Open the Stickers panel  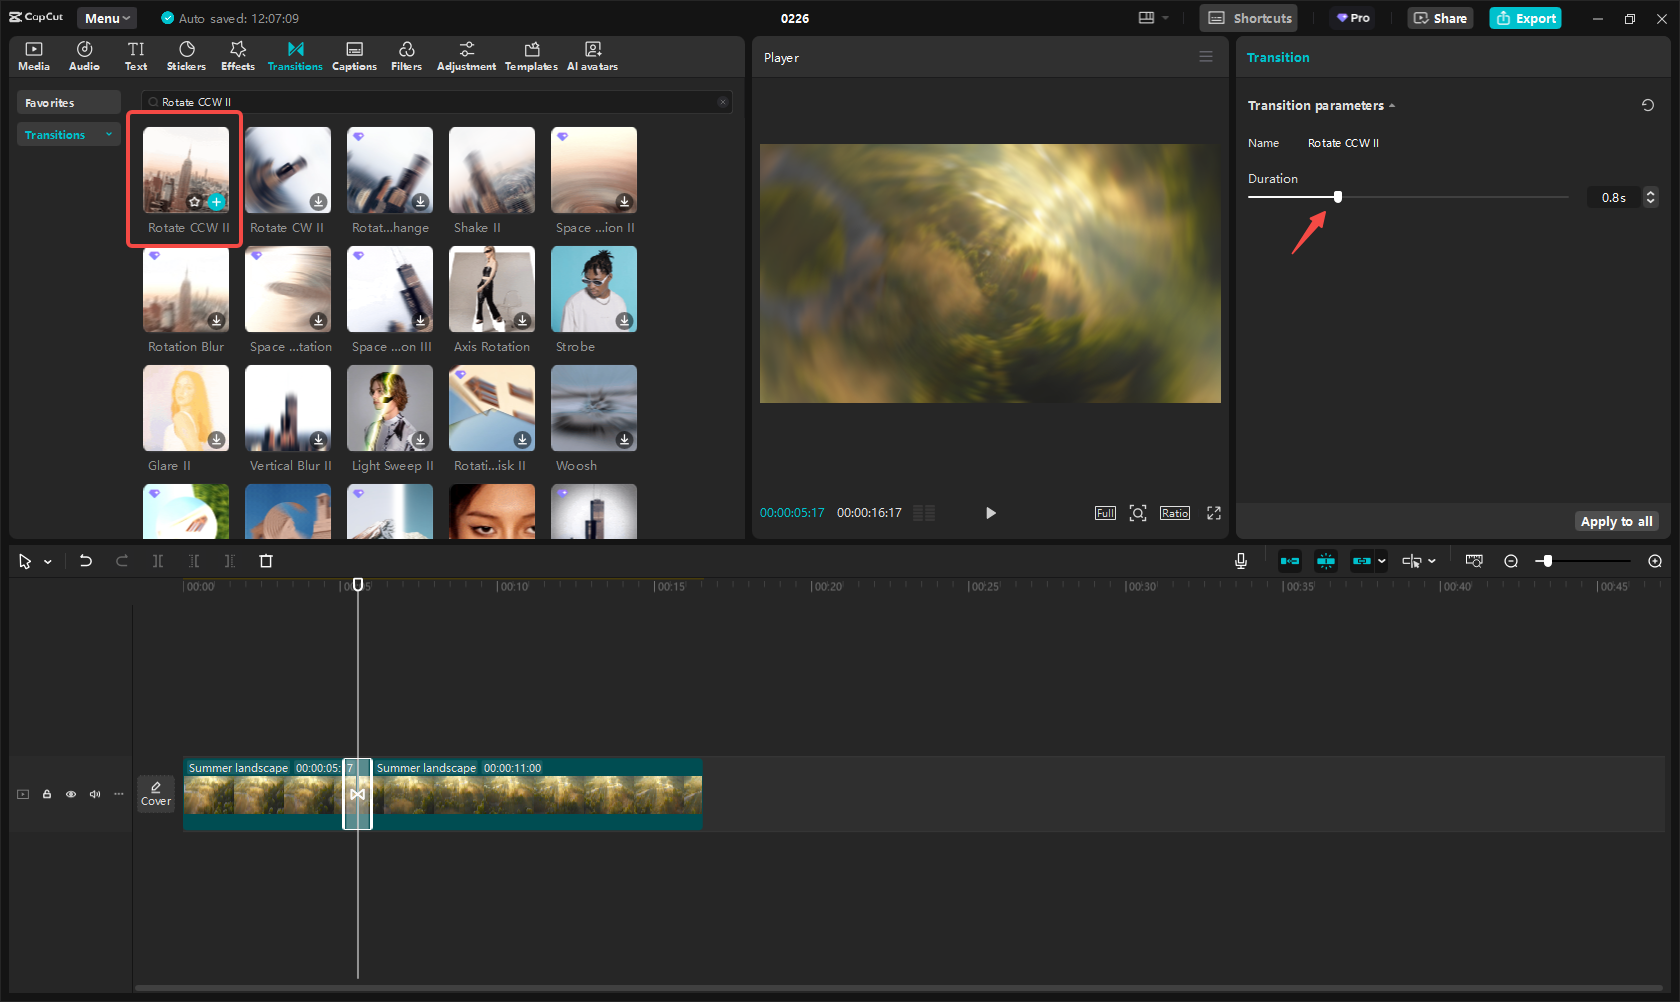(x=186, y=56)
